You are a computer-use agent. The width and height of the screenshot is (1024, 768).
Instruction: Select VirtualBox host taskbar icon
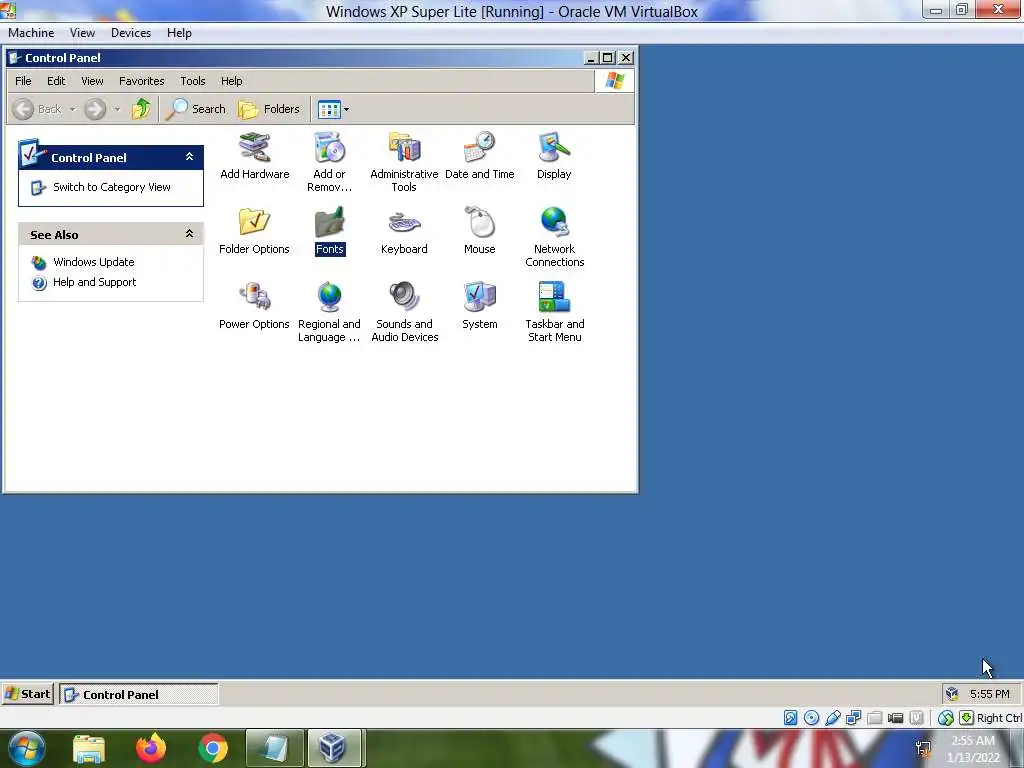333,748
